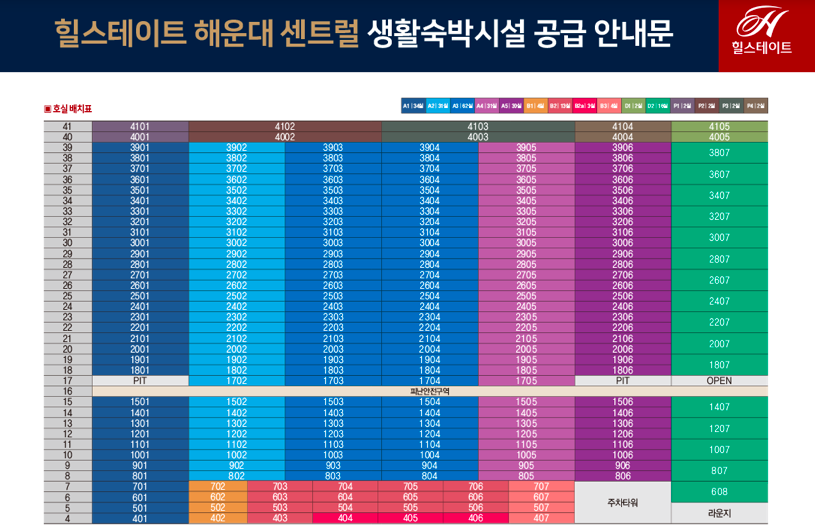The image size is (815, 531).
Task: Click unit cell 4005
Action: click(719, 137)
